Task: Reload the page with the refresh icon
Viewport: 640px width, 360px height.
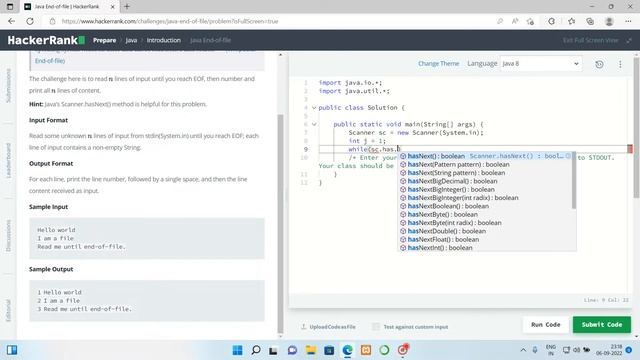Action: point(30,21)
